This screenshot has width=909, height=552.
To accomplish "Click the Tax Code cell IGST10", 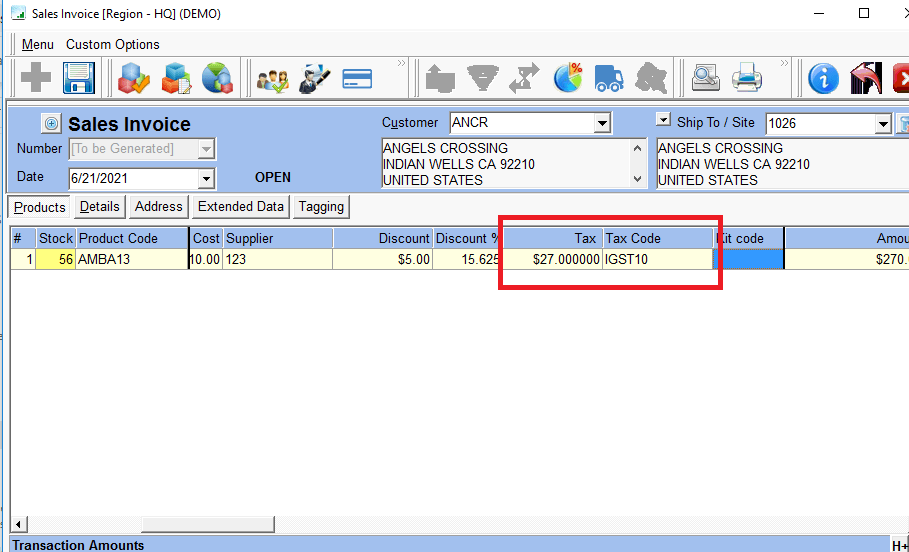I will 656,259.
